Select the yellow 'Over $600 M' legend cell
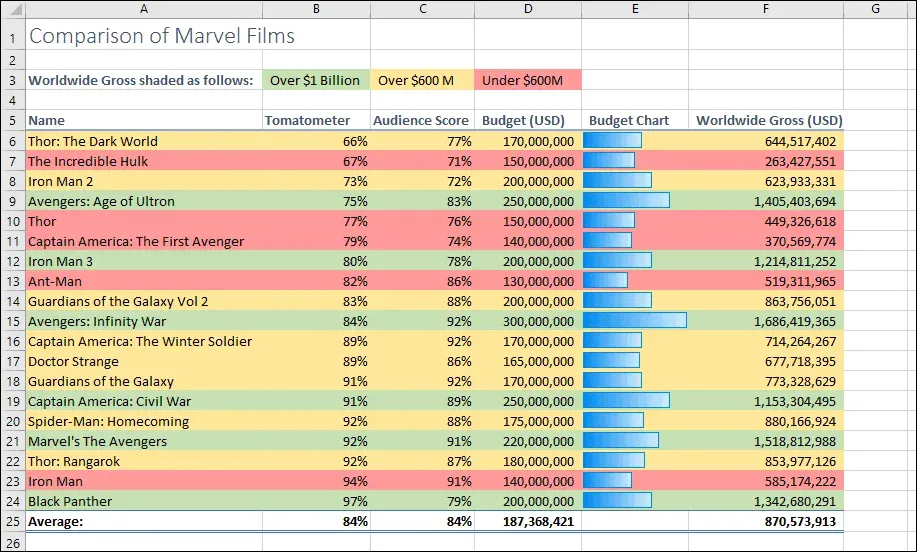This screenshot has width=917, height=552. (422, 80)
